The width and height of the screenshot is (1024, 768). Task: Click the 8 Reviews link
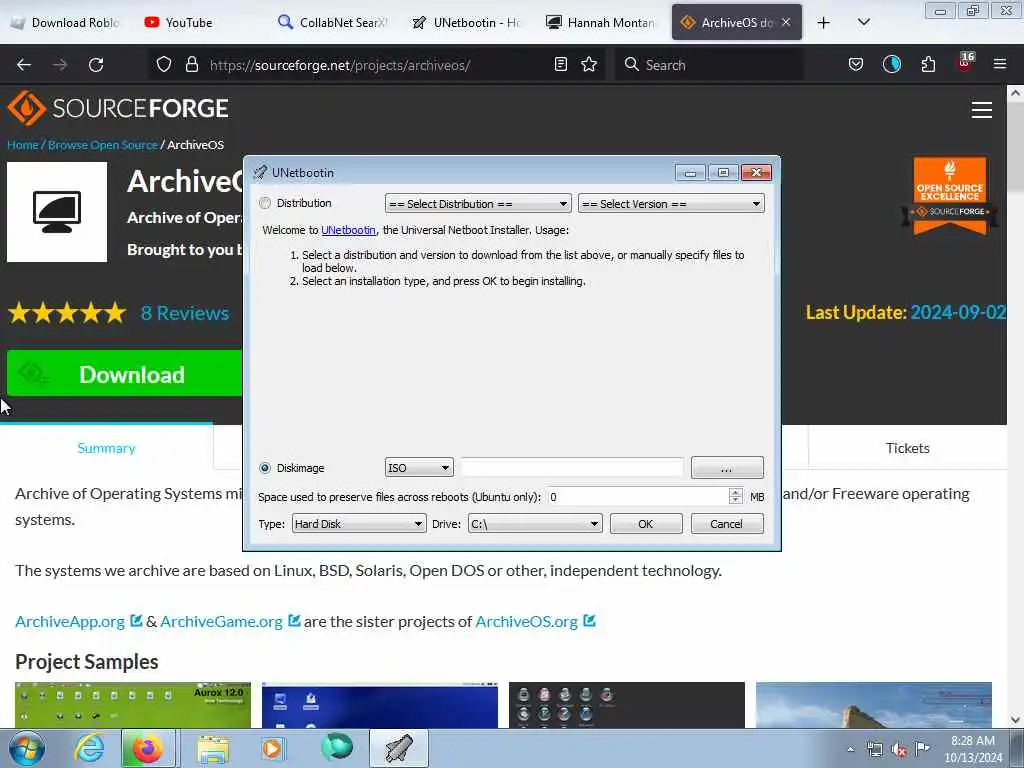tap(185, 313)
